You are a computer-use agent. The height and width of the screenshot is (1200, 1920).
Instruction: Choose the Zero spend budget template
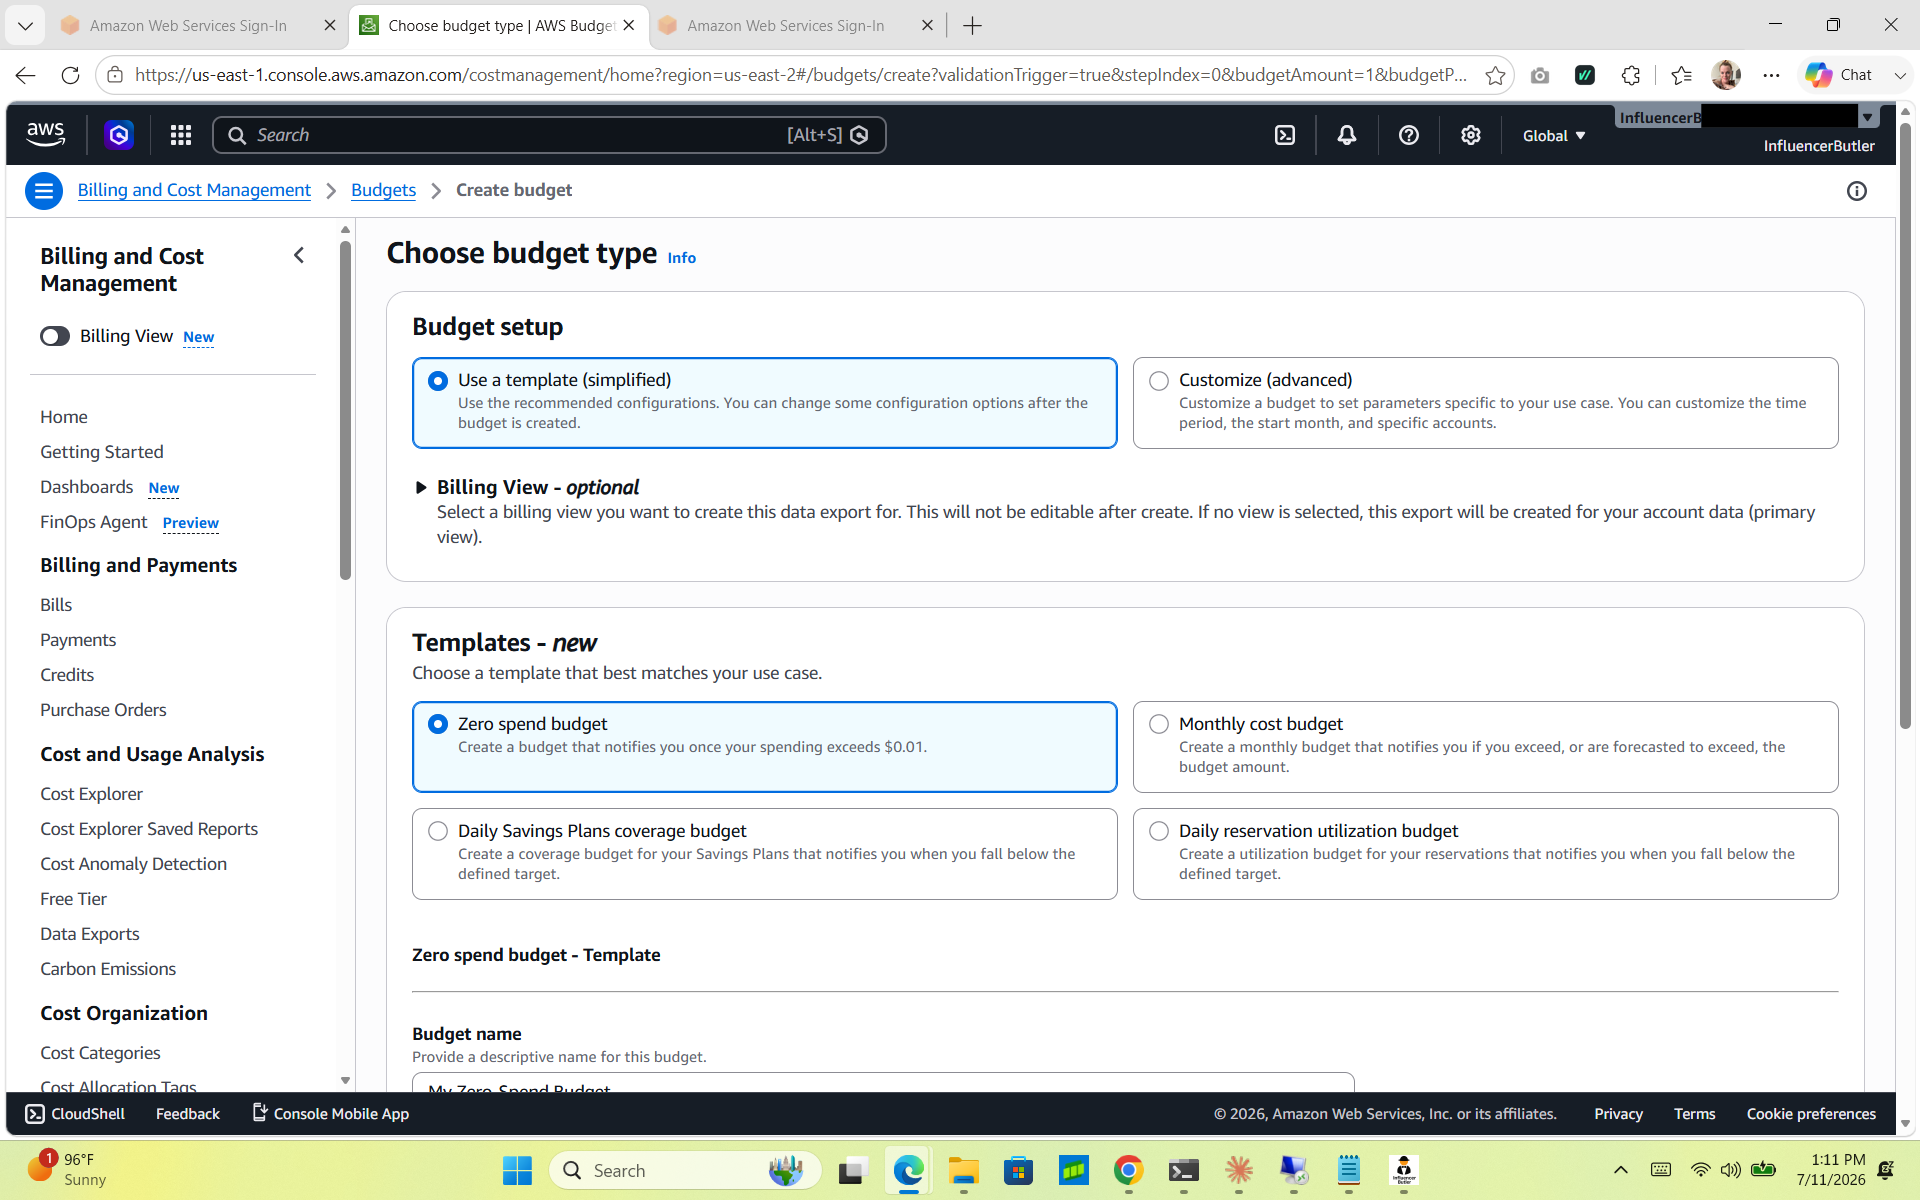point(765,747)
